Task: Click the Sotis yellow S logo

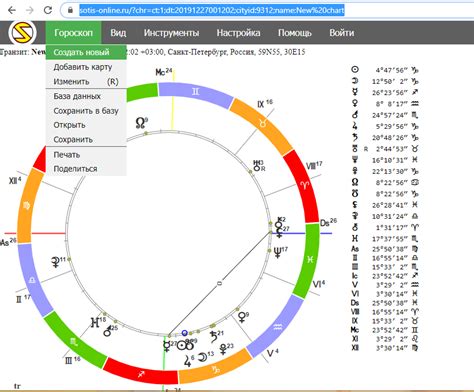Action: pyautogui.click(x=22, y=33)
